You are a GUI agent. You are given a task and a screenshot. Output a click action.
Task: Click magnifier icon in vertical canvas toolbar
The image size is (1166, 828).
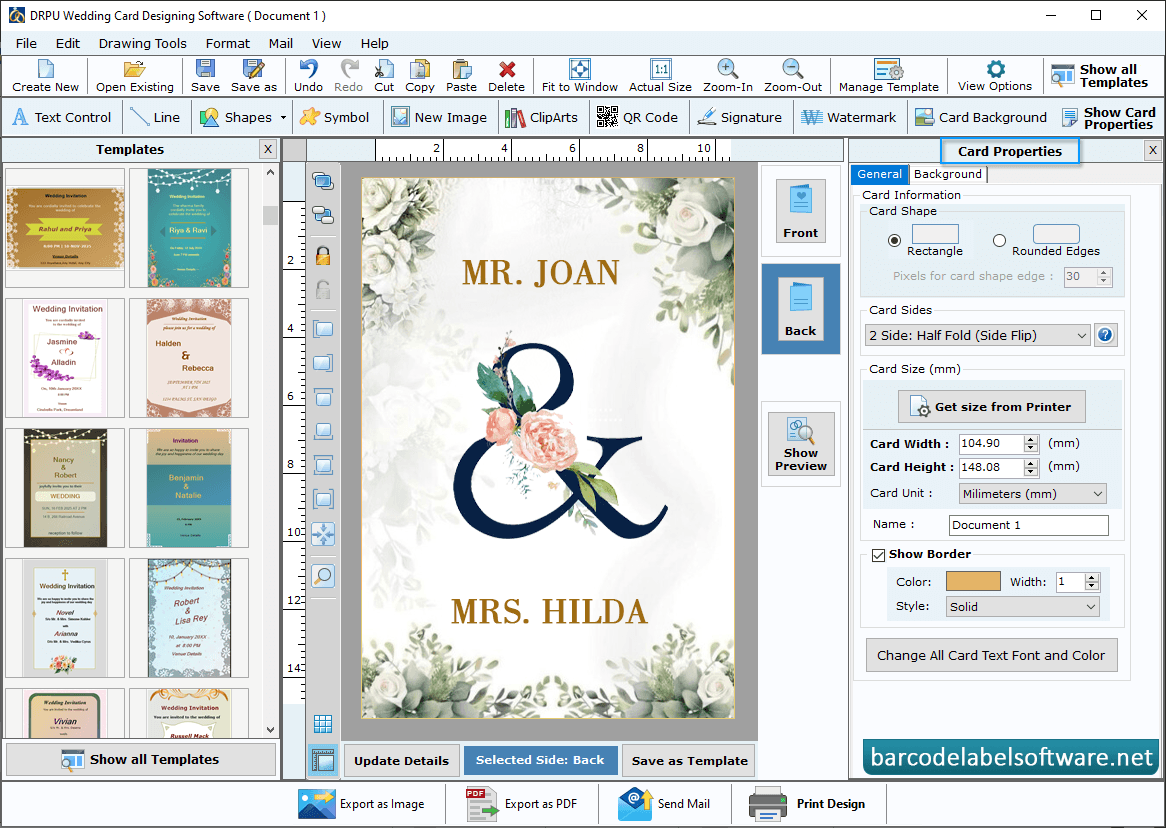click(x=323, y=576)
